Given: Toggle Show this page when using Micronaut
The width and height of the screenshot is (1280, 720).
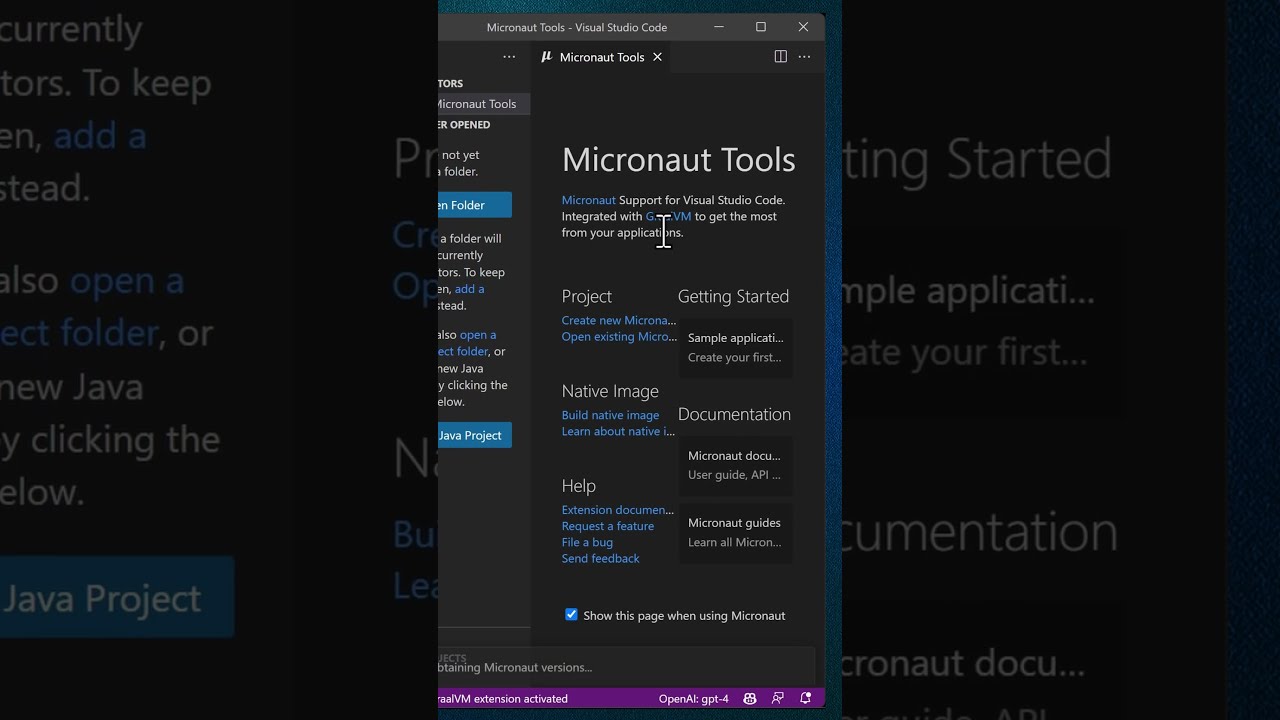Looking at the screenshot, I should pyautogui.click(x=571, y=615).
